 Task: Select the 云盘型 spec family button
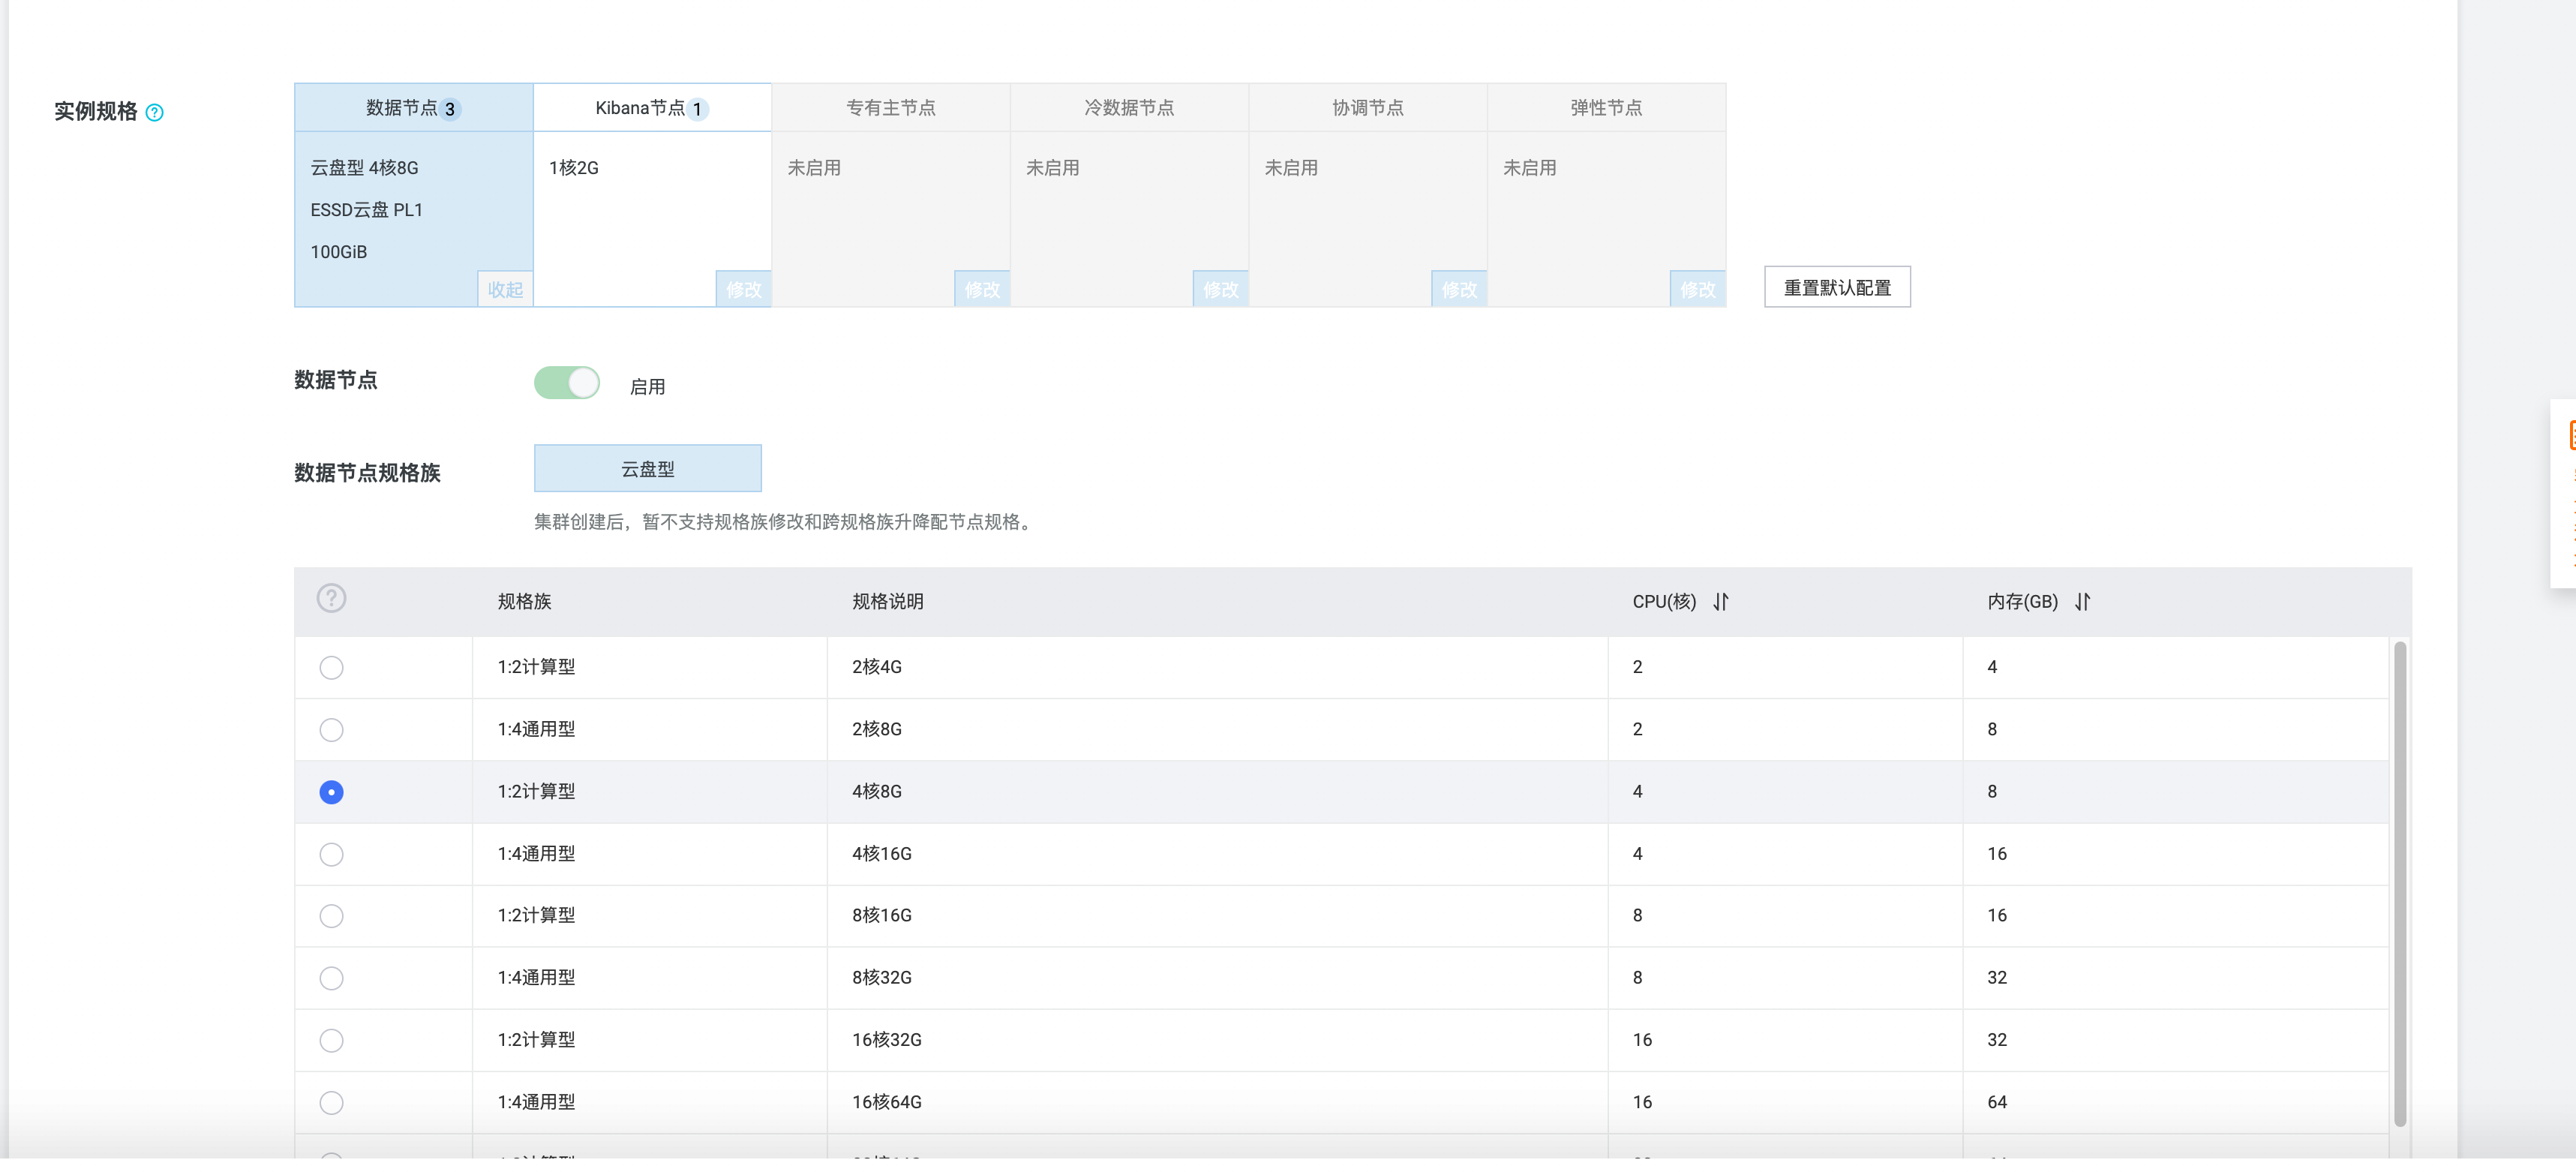[647, 467]
